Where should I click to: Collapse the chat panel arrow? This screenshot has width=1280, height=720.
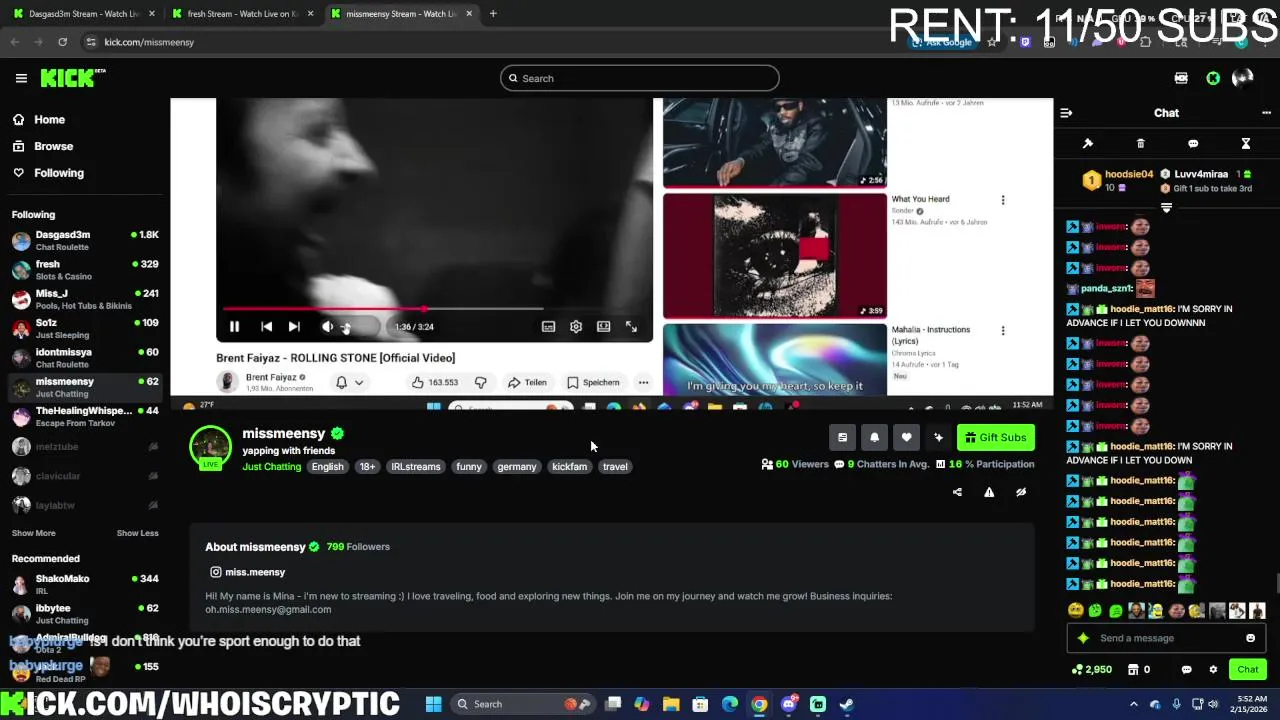(x=1066, y=113)
